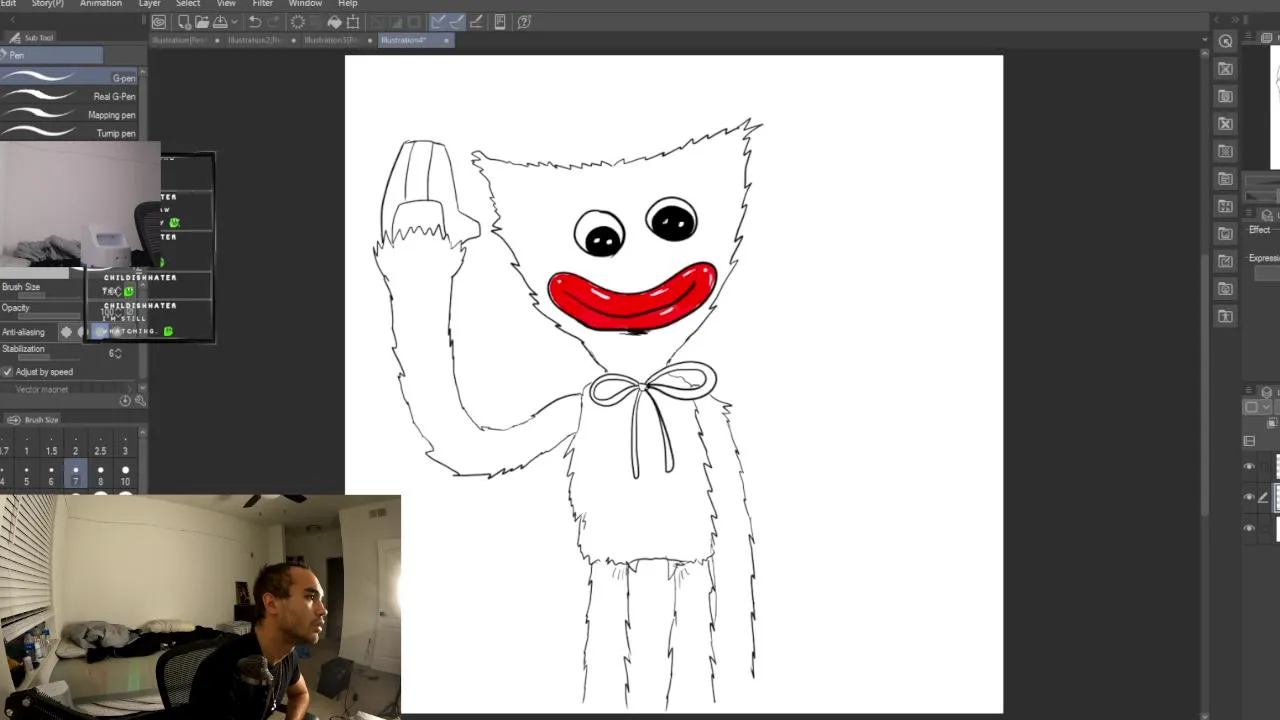Toggle the second Snap to special ruler icon
The width and height of the screenshot is (1280, 720).
457,22
